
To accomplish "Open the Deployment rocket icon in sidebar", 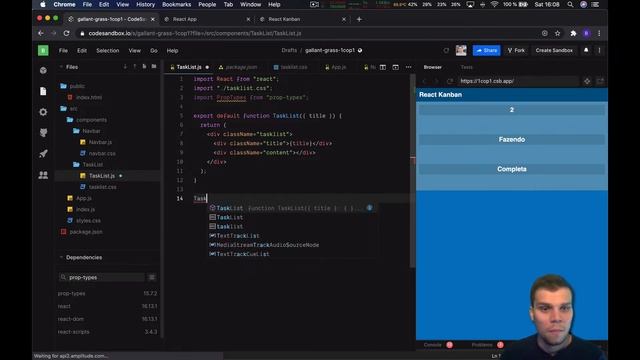I will [x=43, y=154].
